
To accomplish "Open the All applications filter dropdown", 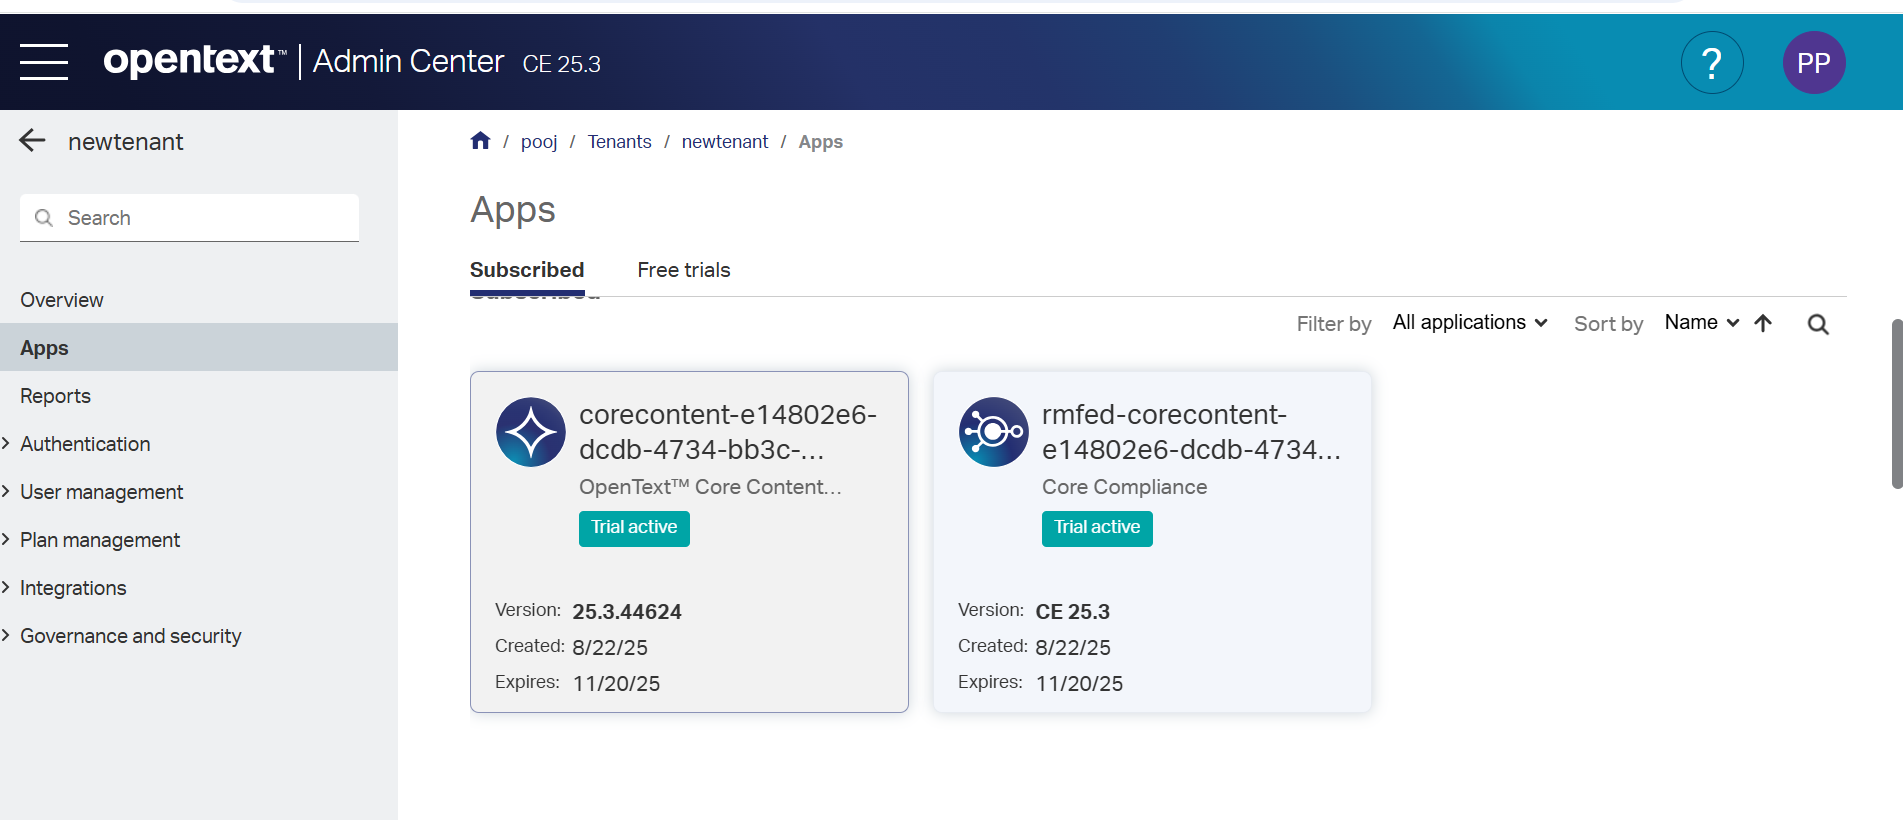I will [x=1470, y=323].
